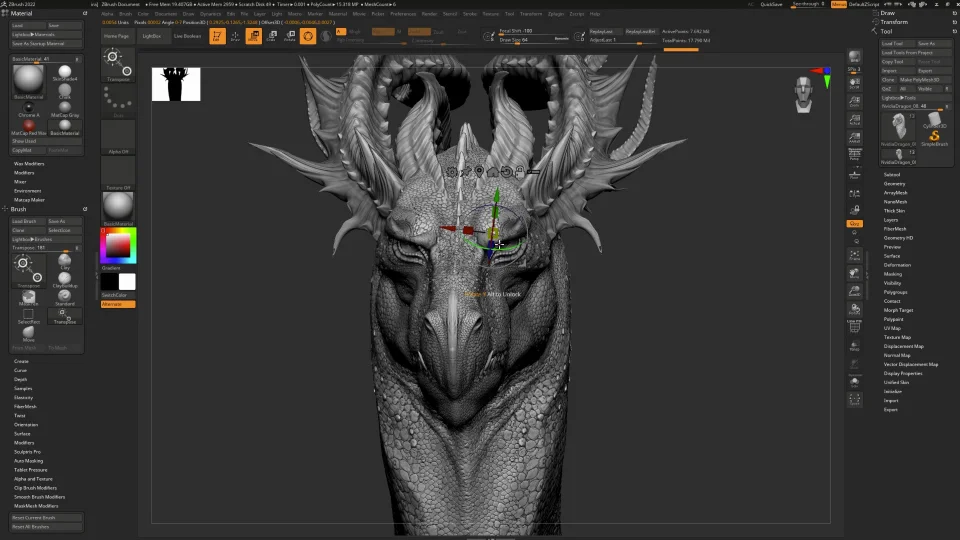Click Make PolyMesh3D button

tap(925, 80)
